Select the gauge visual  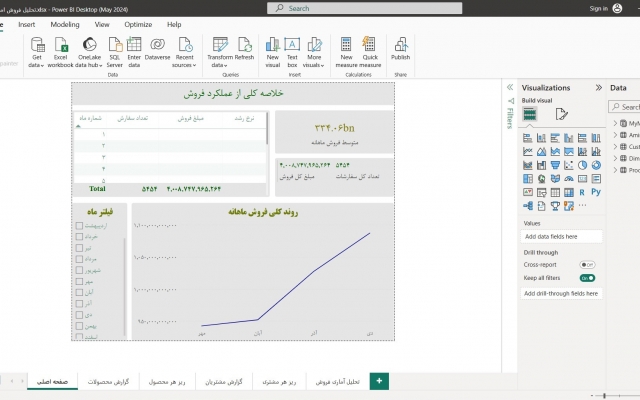tap(569, 178)
